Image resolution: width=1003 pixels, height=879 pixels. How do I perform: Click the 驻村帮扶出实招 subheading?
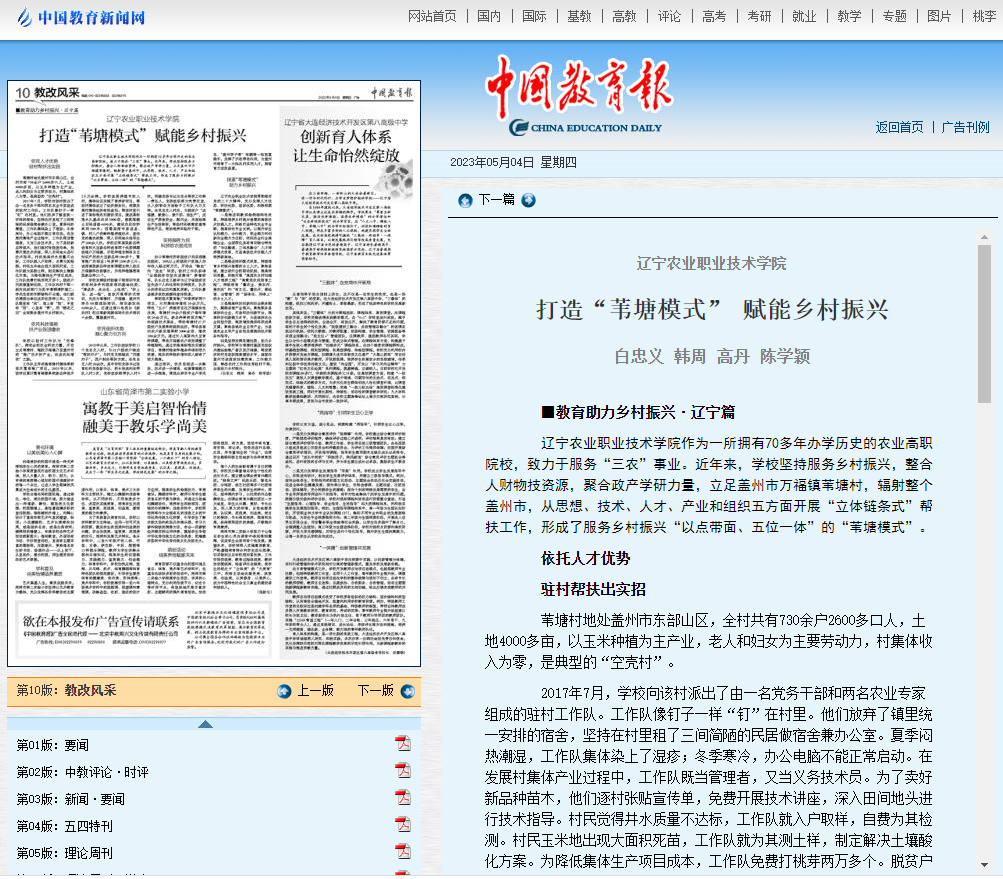(593, 589)
